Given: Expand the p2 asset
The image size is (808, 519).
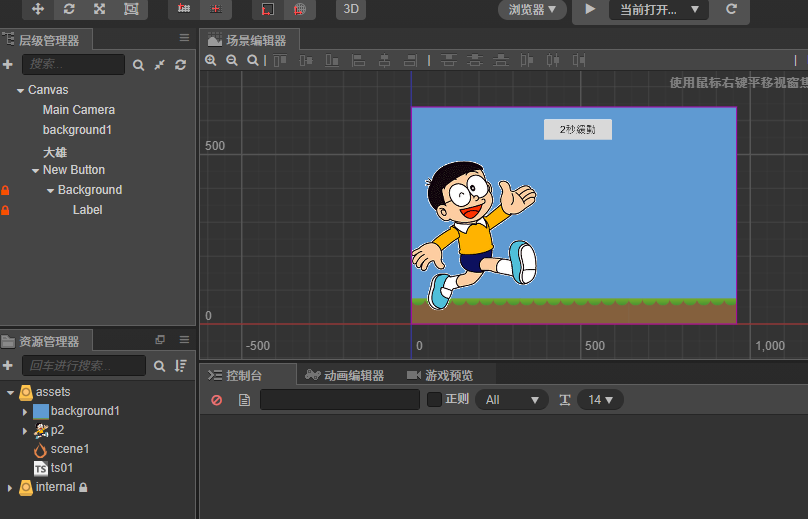Looking at the screenshot, I should (x=25, y=431).
